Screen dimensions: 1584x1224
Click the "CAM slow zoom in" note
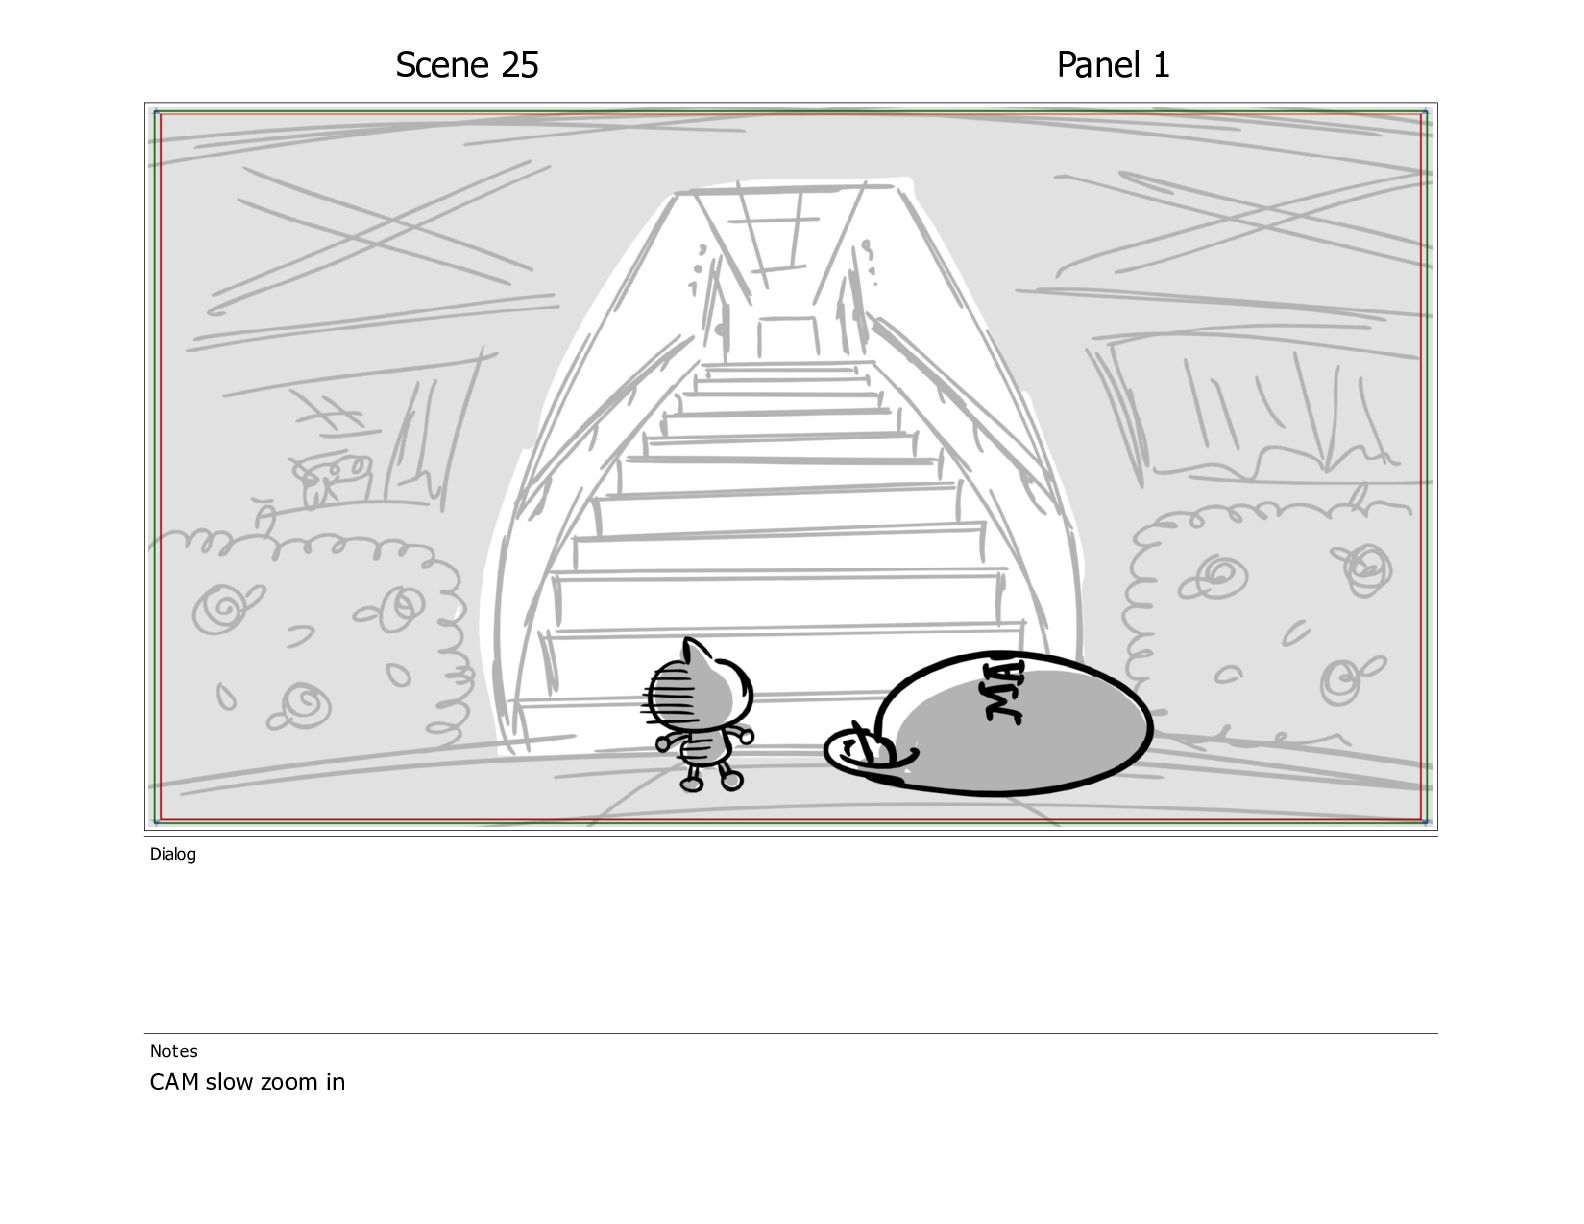tap(247, 1082)
